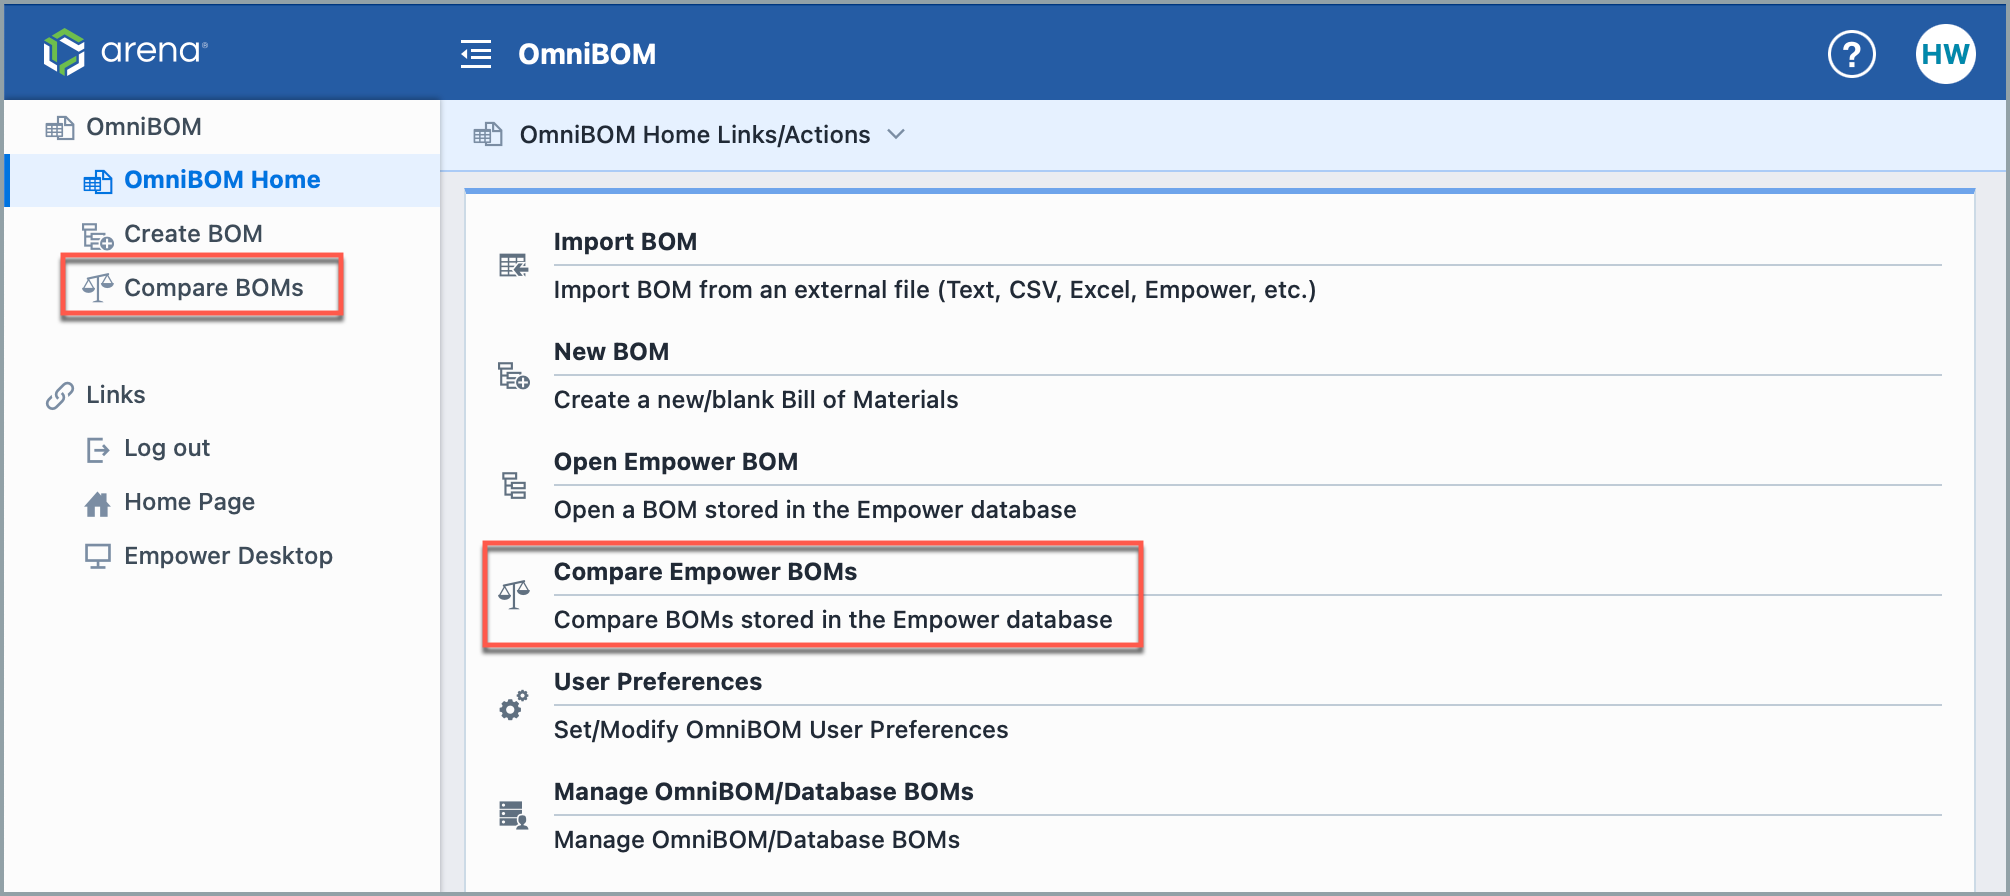The height and width of the screenshot is (896, 2010).
Task: Collapse the sidebar using the panel toggle
Action: click(476, 54)
